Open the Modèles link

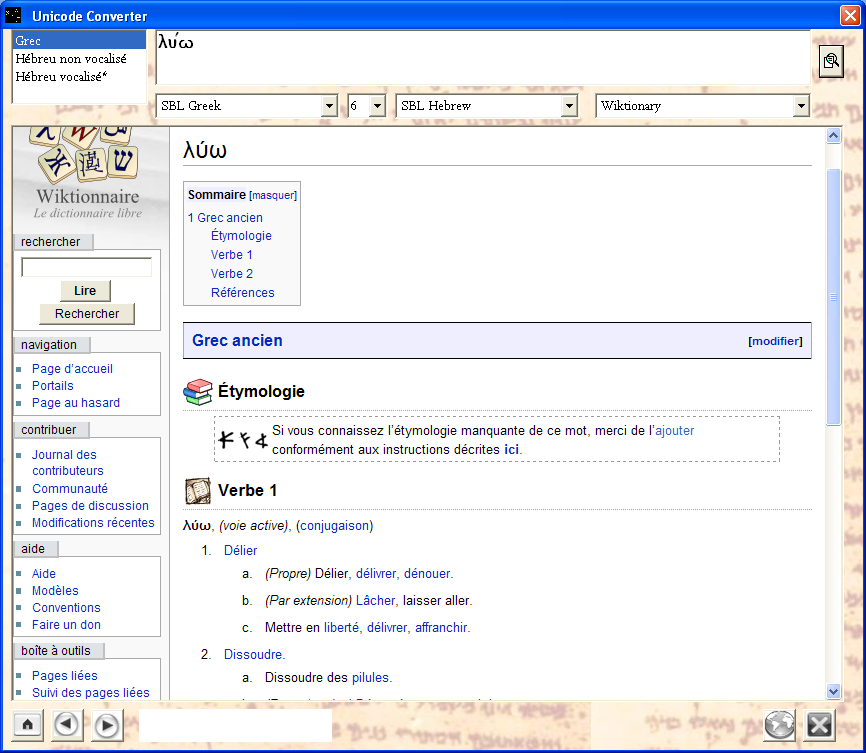coord(55,591)
